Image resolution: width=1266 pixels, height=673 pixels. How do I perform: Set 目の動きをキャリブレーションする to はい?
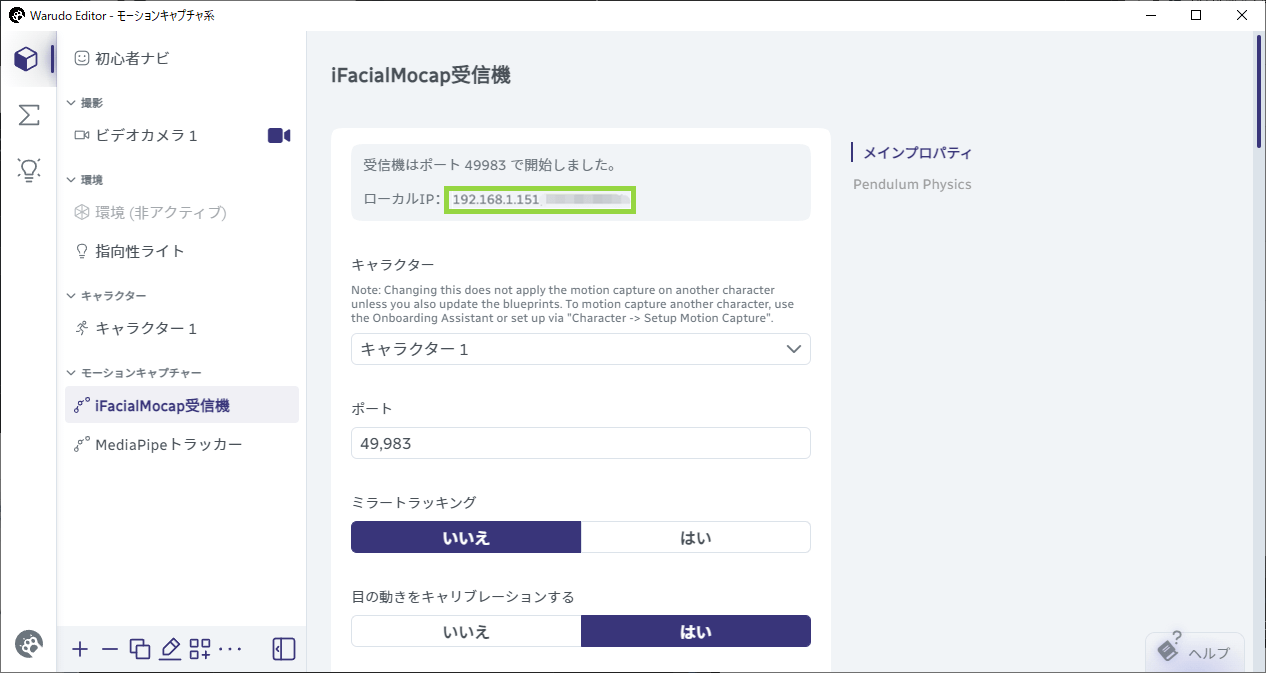696,631
